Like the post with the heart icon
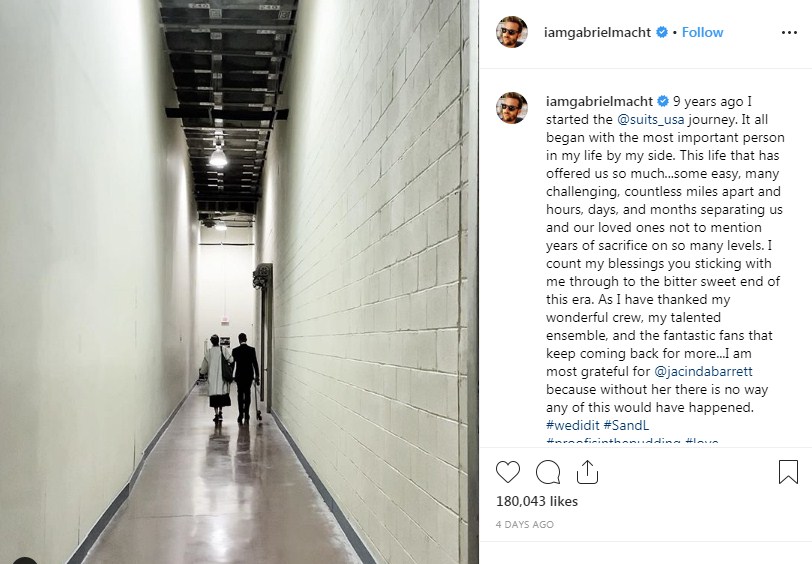This screenshot has height=564, width=812. point(508,472)
